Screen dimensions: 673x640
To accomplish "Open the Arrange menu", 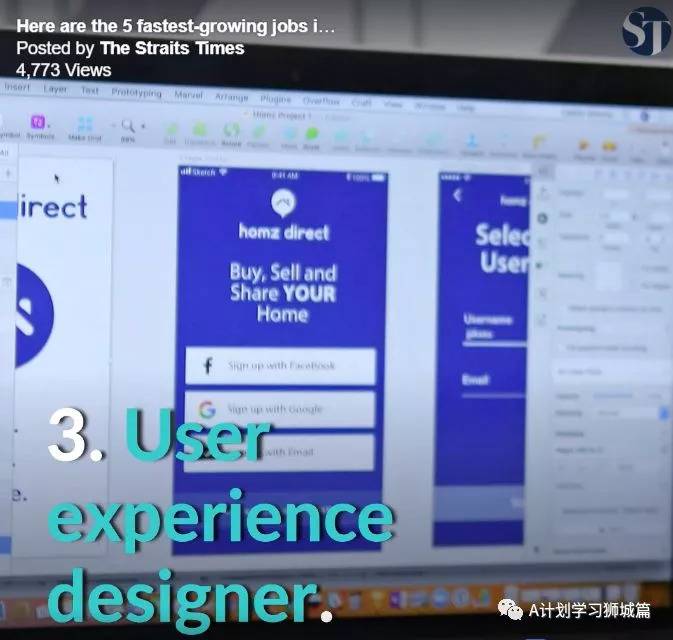I will click(231, 97).
